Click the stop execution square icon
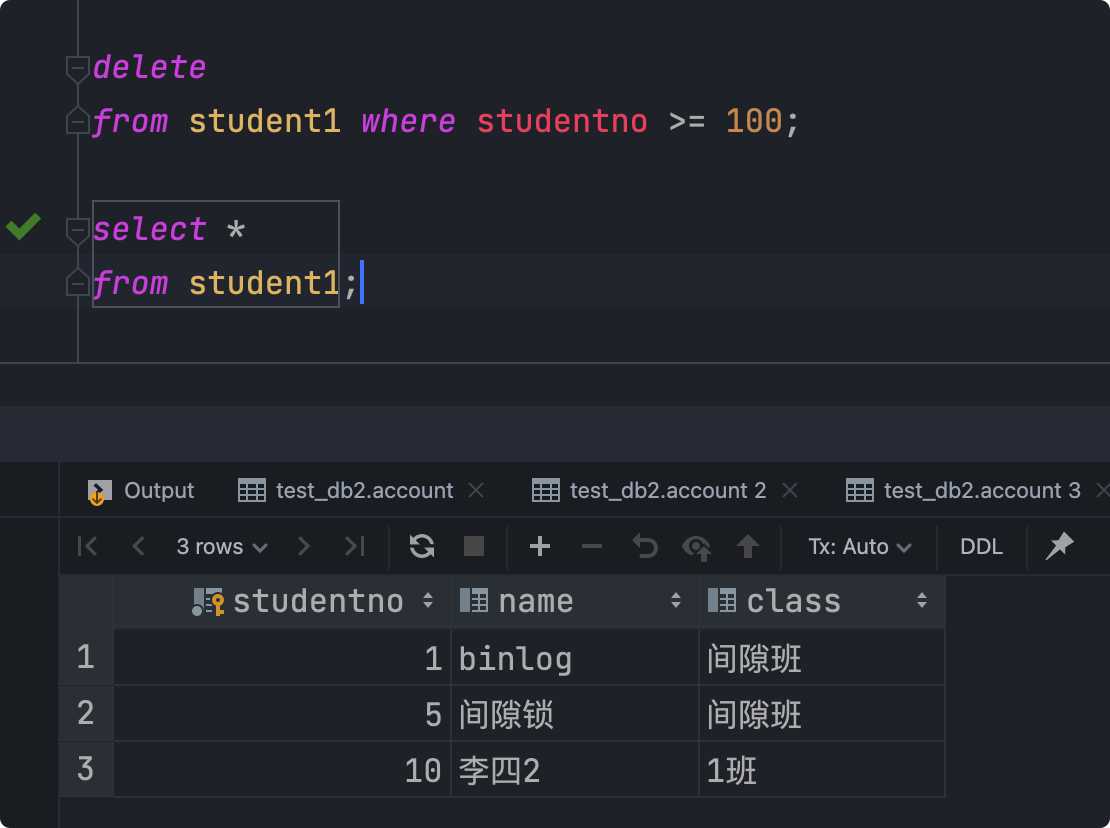 tap(474, 546)
